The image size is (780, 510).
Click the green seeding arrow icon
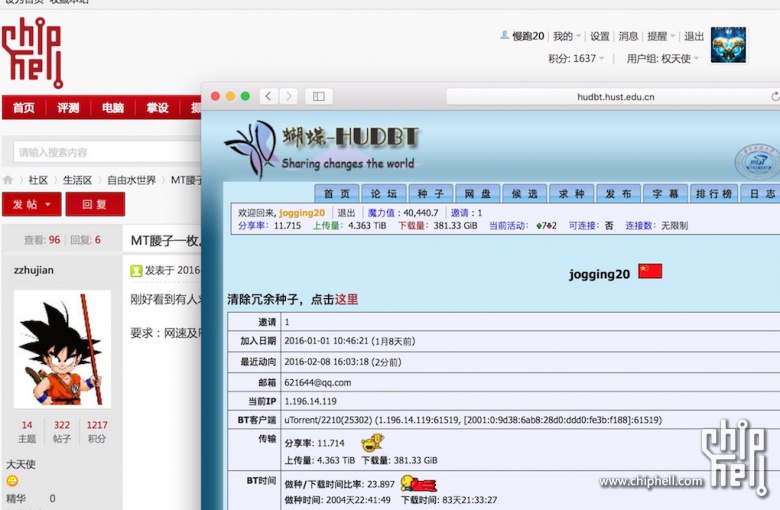click(539, 226)
